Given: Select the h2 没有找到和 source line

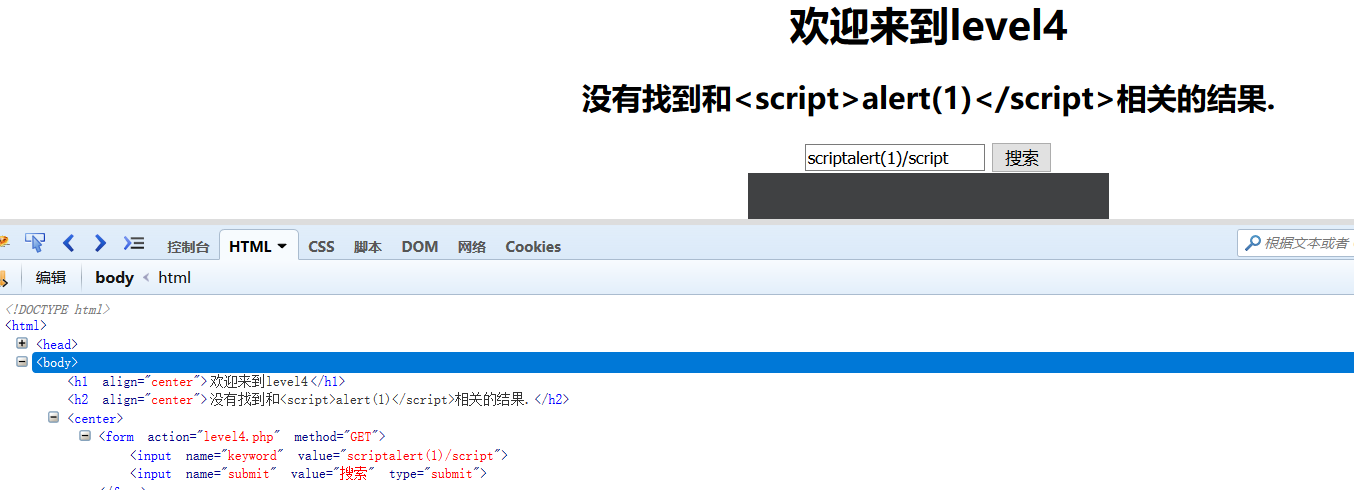Looking at the screenshot, I should [x=318, y=399].
